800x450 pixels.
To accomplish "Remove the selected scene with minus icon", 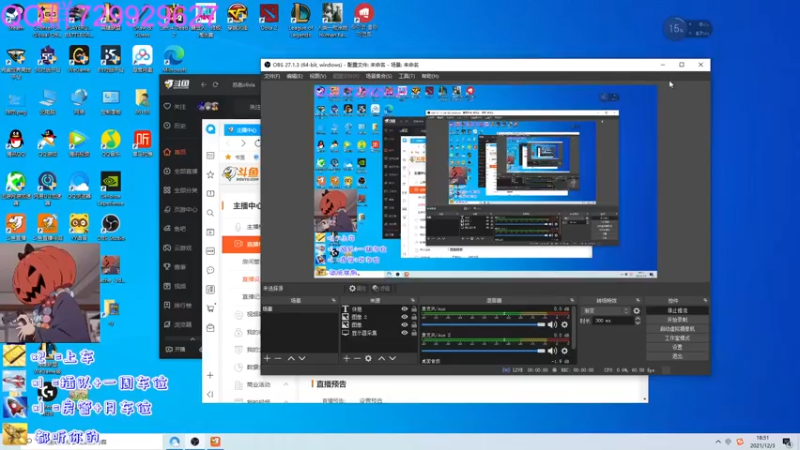I will [278, 358].
